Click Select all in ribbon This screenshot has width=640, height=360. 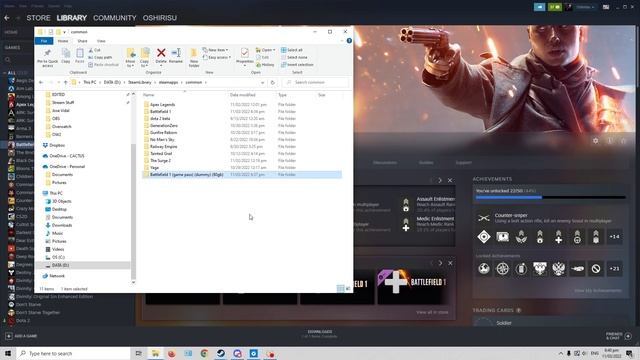pyautogui.click(x=292, y=50)
